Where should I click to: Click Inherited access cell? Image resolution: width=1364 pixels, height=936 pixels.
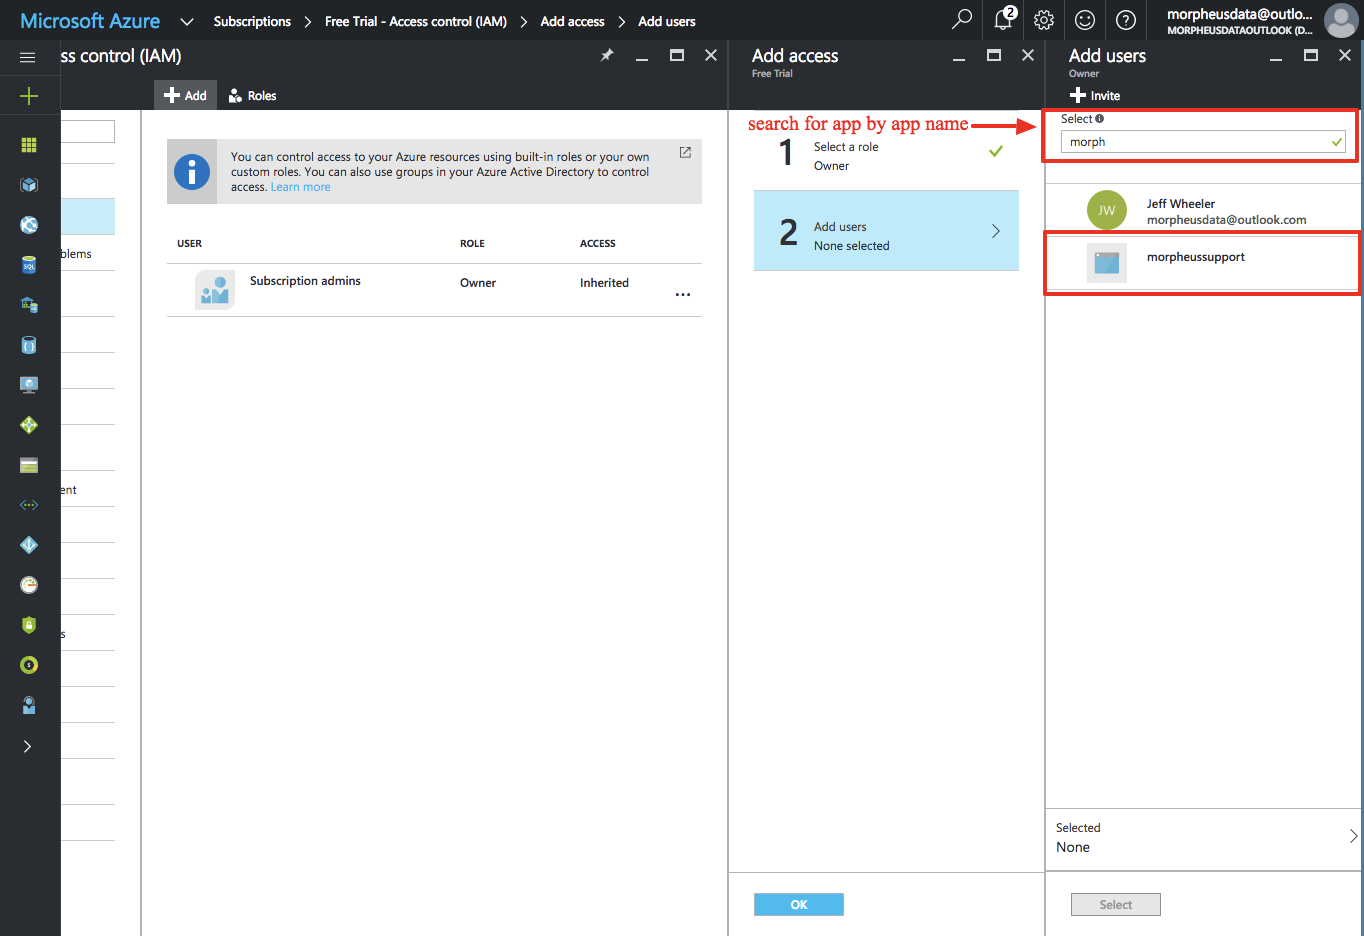click(x=604, y=283)
